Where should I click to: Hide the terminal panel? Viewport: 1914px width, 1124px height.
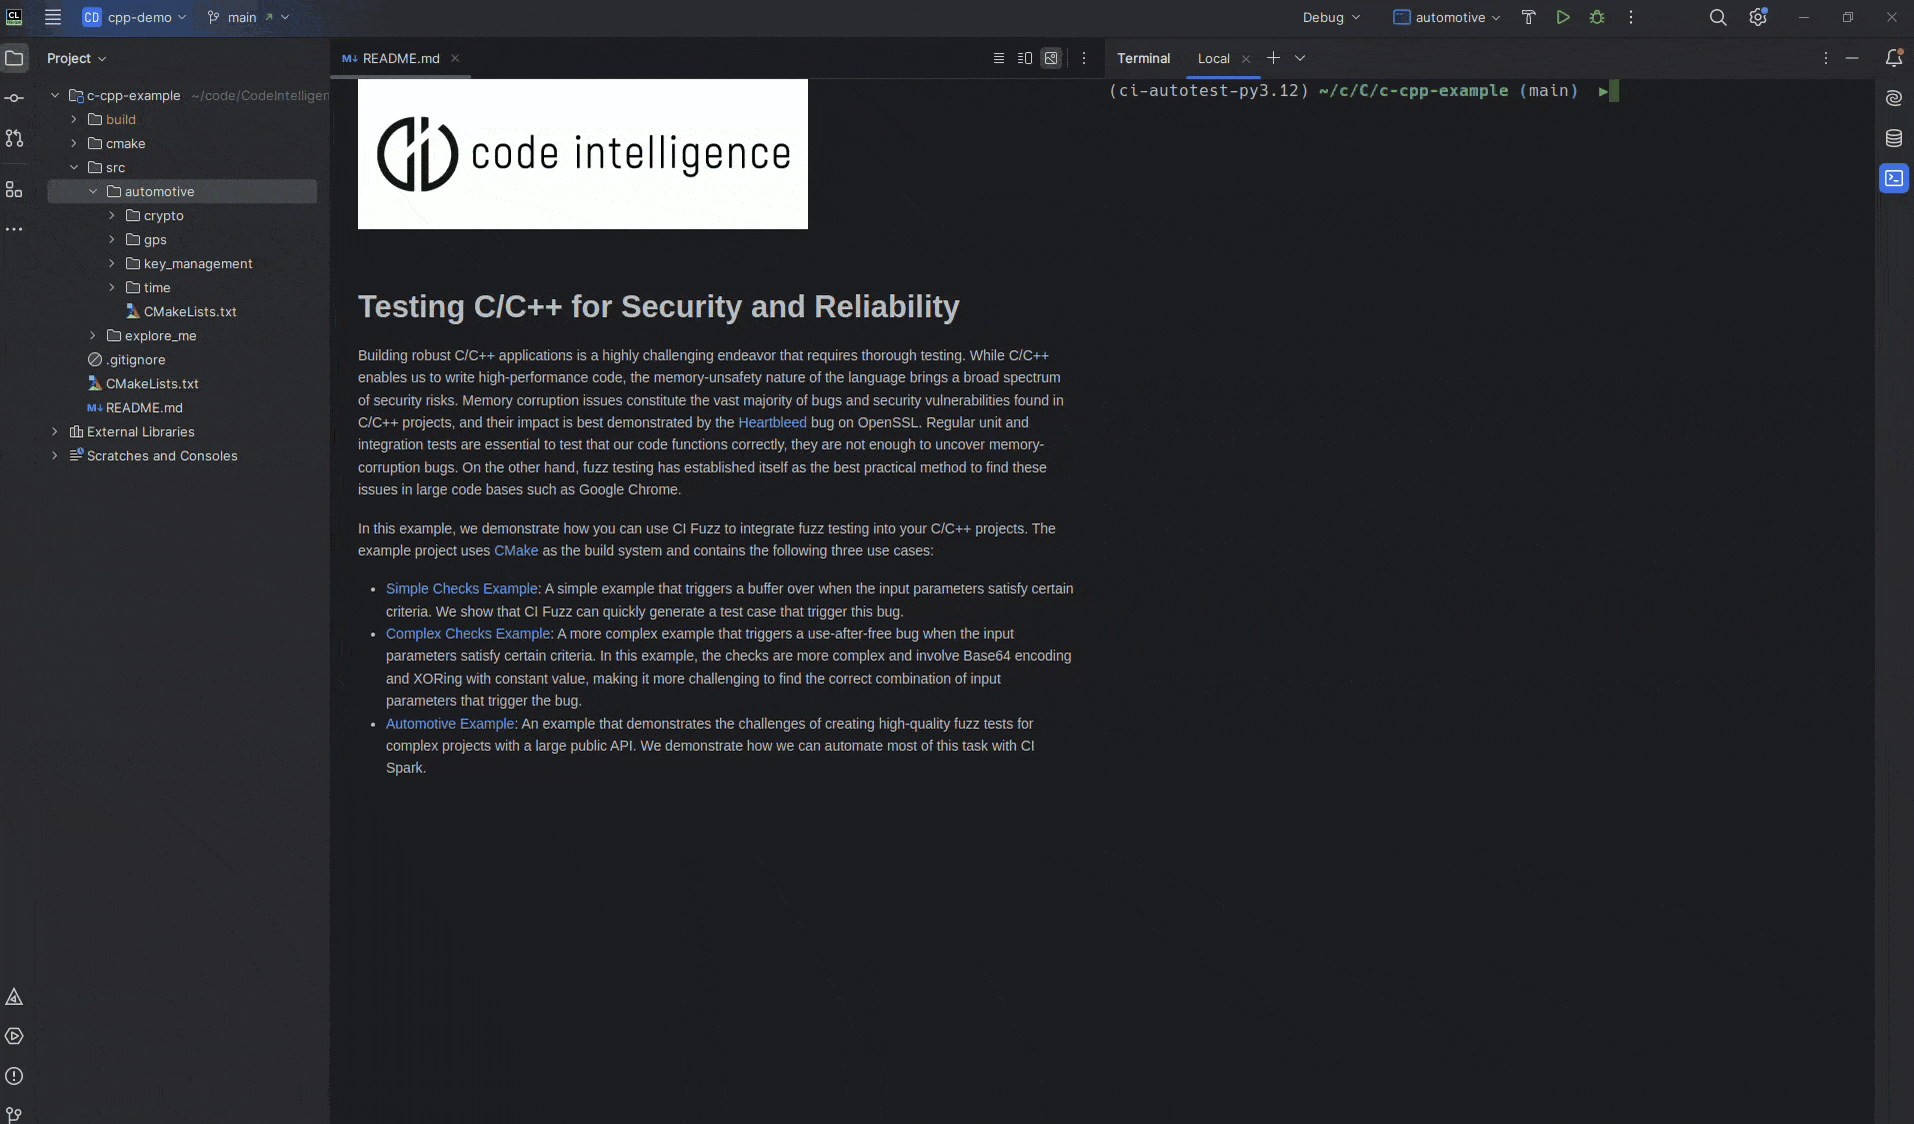click(1852, 58)
